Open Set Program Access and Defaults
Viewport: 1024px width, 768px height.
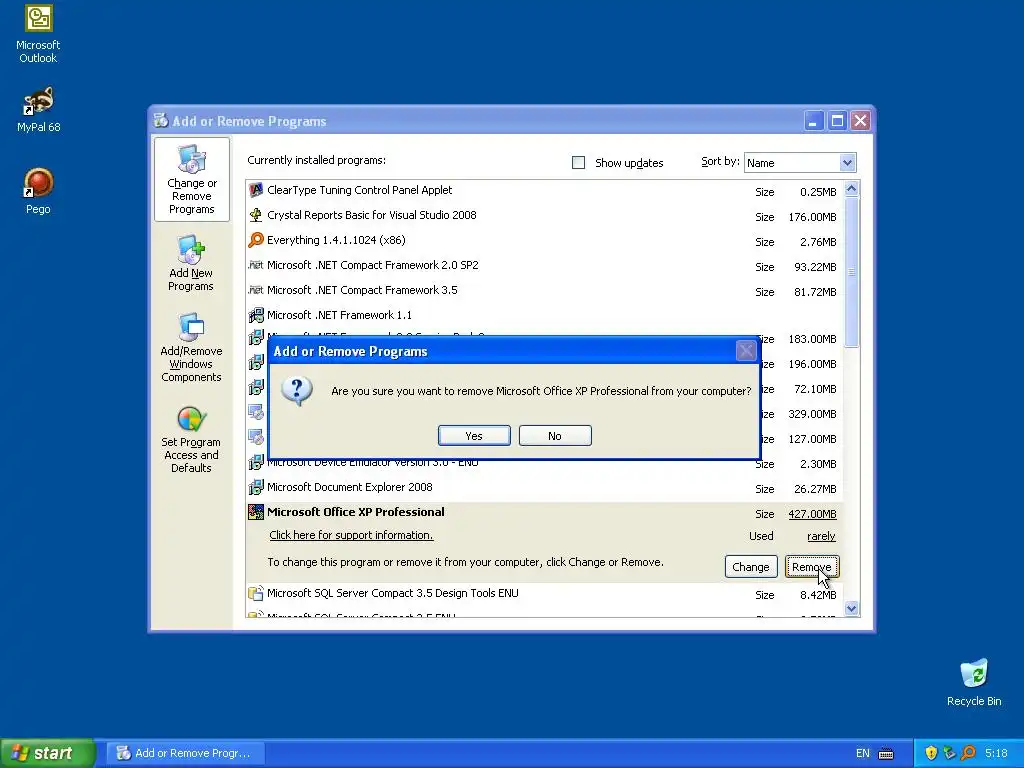(x=191, y=440)
